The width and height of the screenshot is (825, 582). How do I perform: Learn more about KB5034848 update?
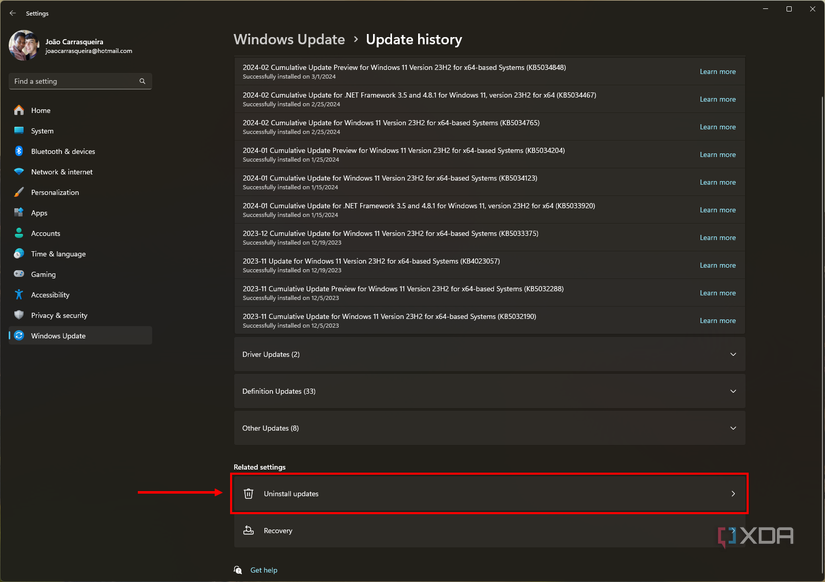(717, 72)
